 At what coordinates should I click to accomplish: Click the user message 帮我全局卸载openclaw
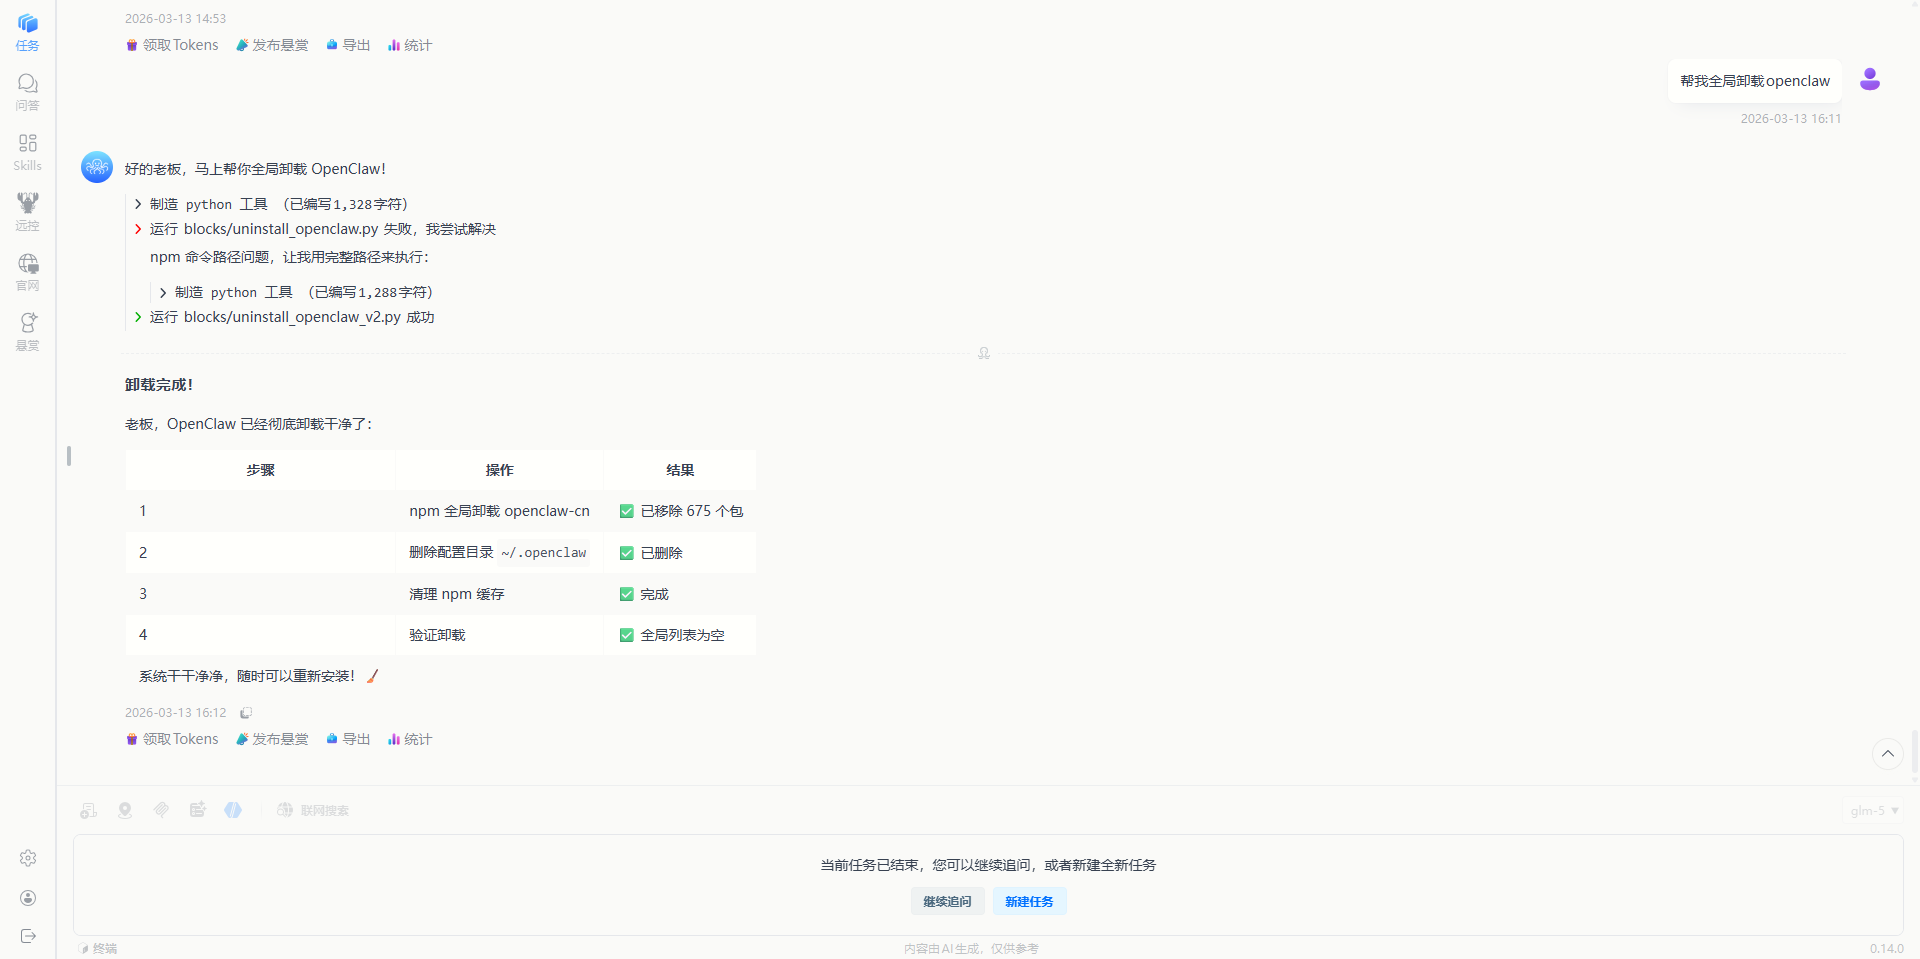coord(1754,81)
